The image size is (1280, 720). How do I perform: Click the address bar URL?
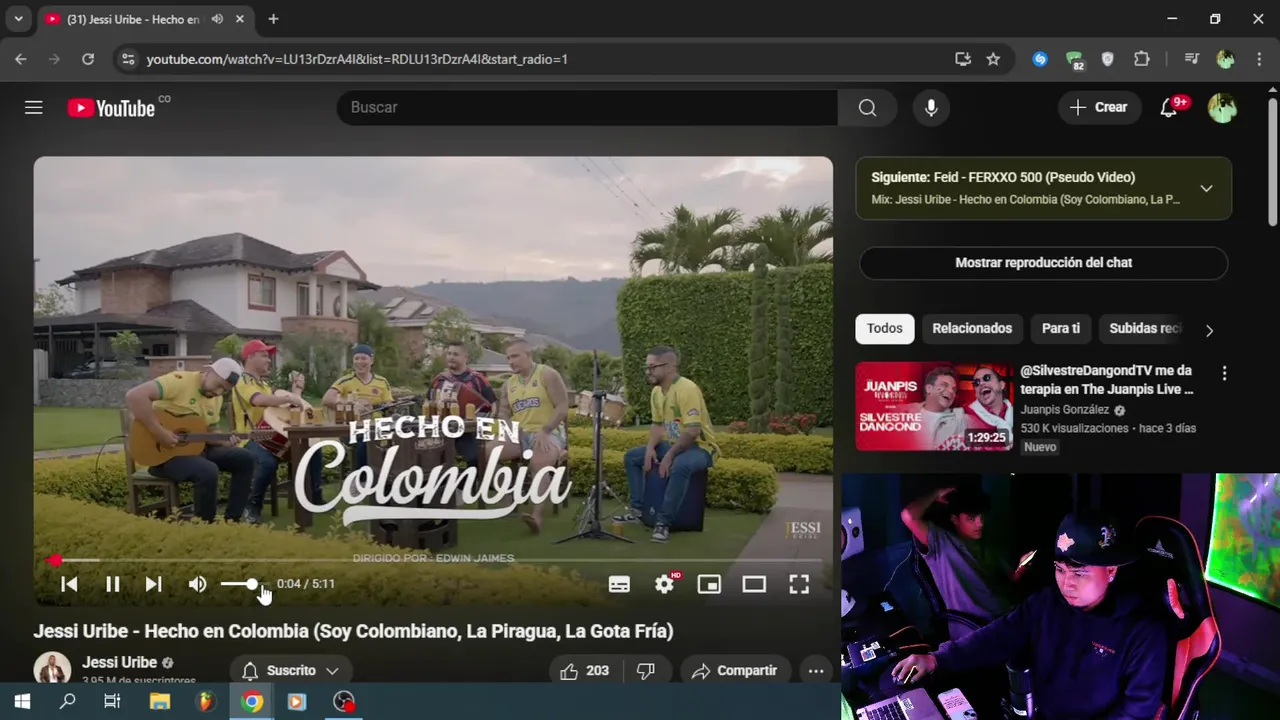click(x=357, y=59)
